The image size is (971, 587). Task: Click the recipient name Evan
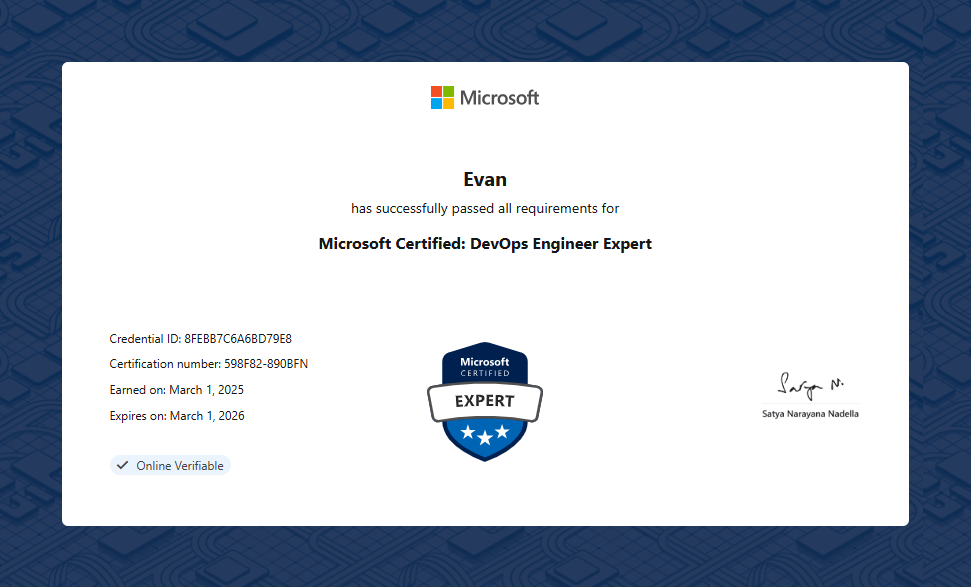pos(485,180)
